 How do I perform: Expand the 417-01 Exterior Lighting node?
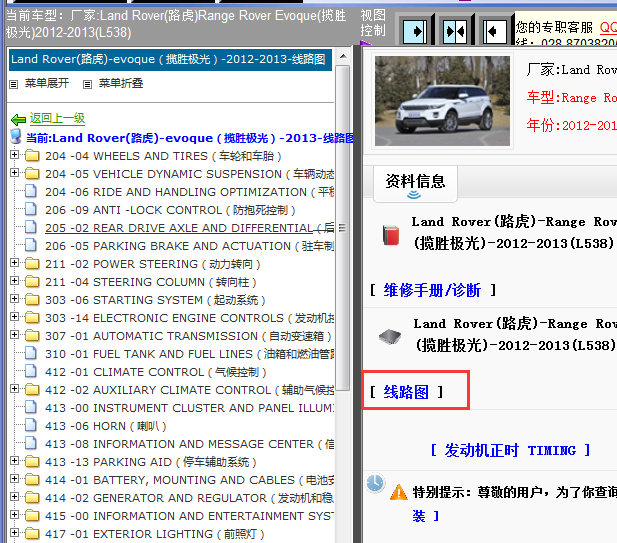[15, 533]
